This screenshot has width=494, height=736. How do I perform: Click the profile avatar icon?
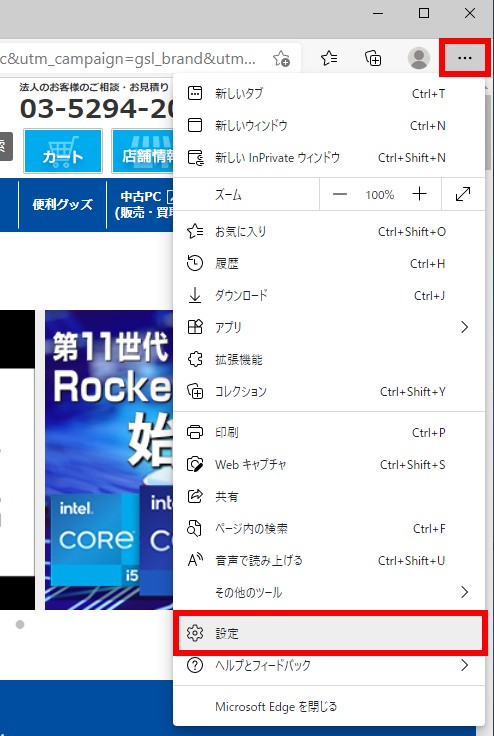coord(418,58)
